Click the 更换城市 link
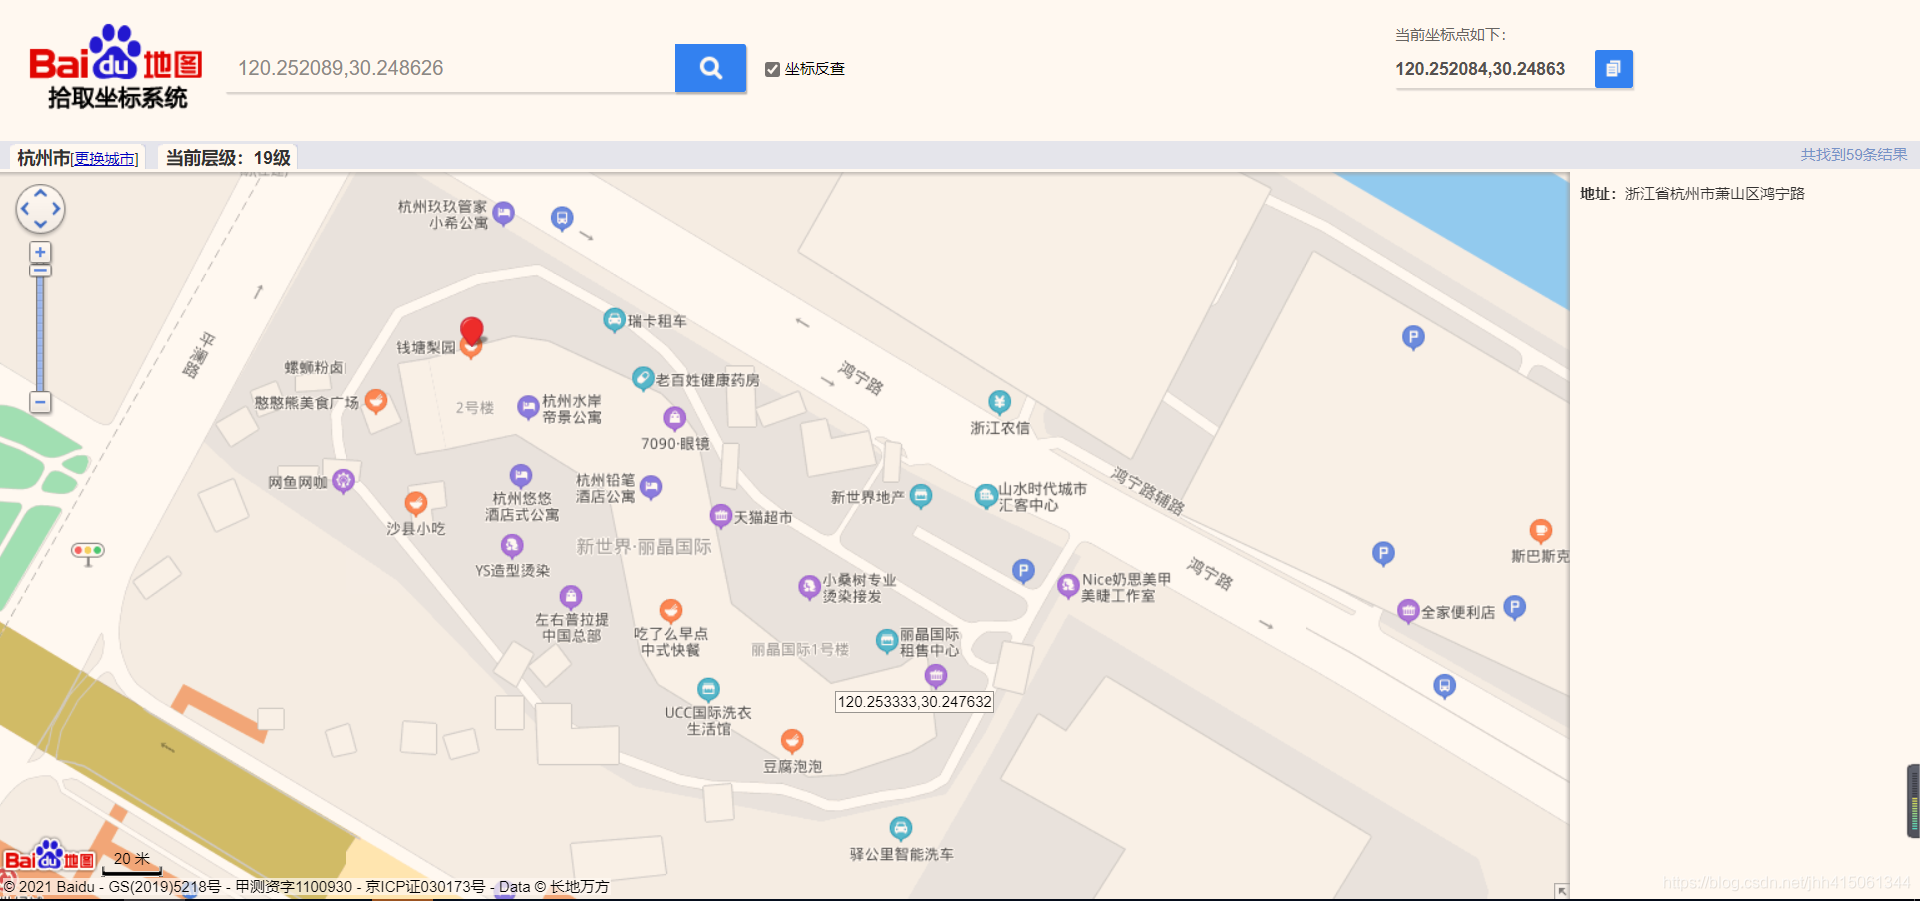This screenshot has height=901, width=1920. [x=104, y=159]
